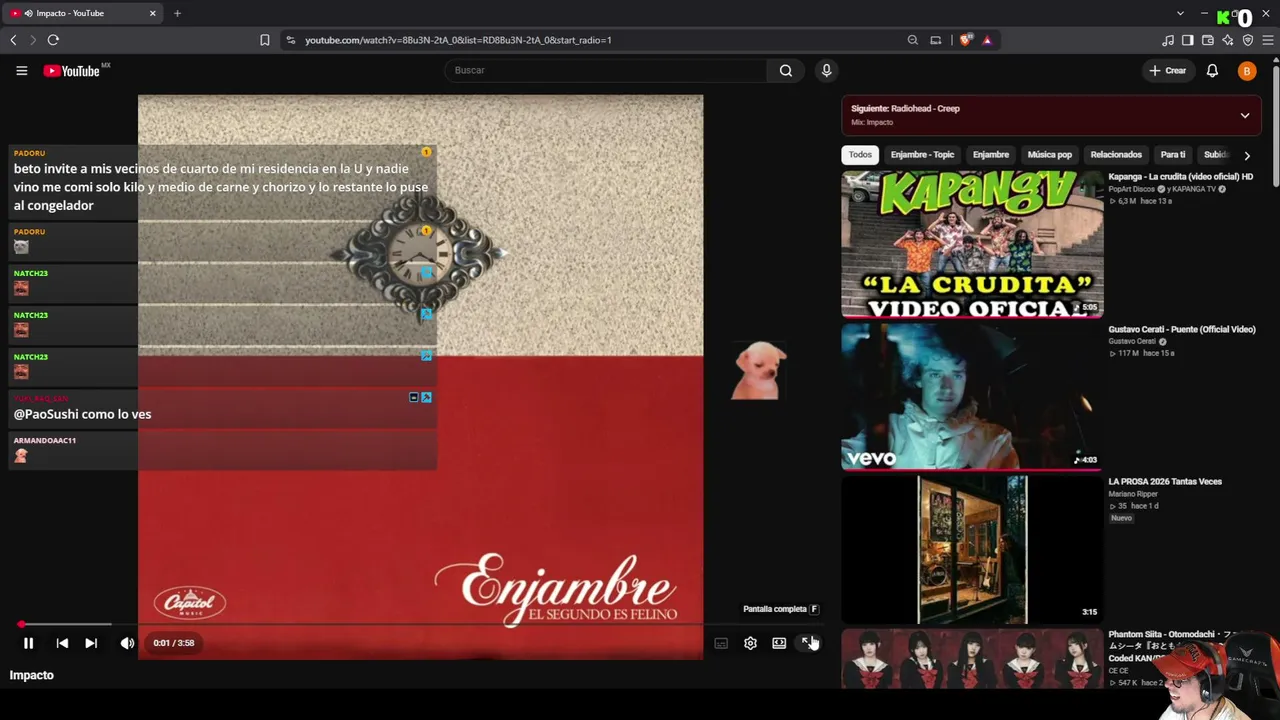
Task: Click the search magnifier button
Action: click(x=786, y=71)
